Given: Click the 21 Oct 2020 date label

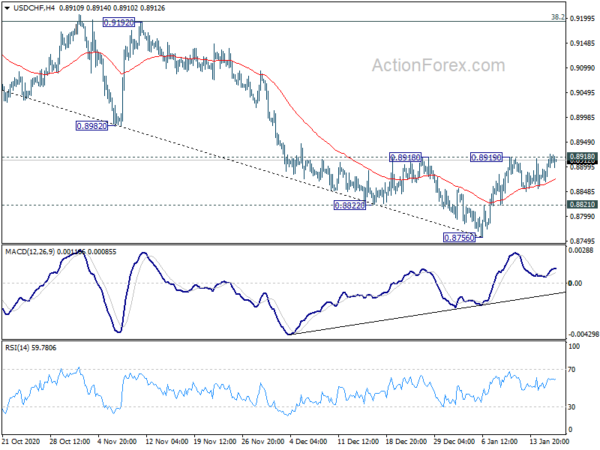Looking at the screenshot, I should (21, 441).
